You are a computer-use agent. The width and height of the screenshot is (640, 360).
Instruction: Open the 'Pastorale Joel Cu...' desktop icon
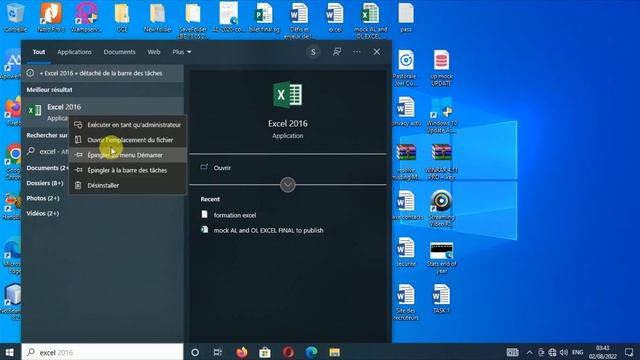pyautogui.click(x=406, y=67)
